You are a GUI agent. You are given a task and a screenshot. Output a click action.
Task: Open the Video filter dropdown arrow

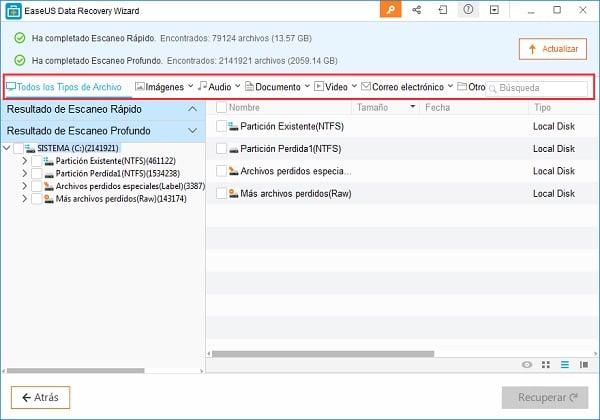click(x=354, y=86)
